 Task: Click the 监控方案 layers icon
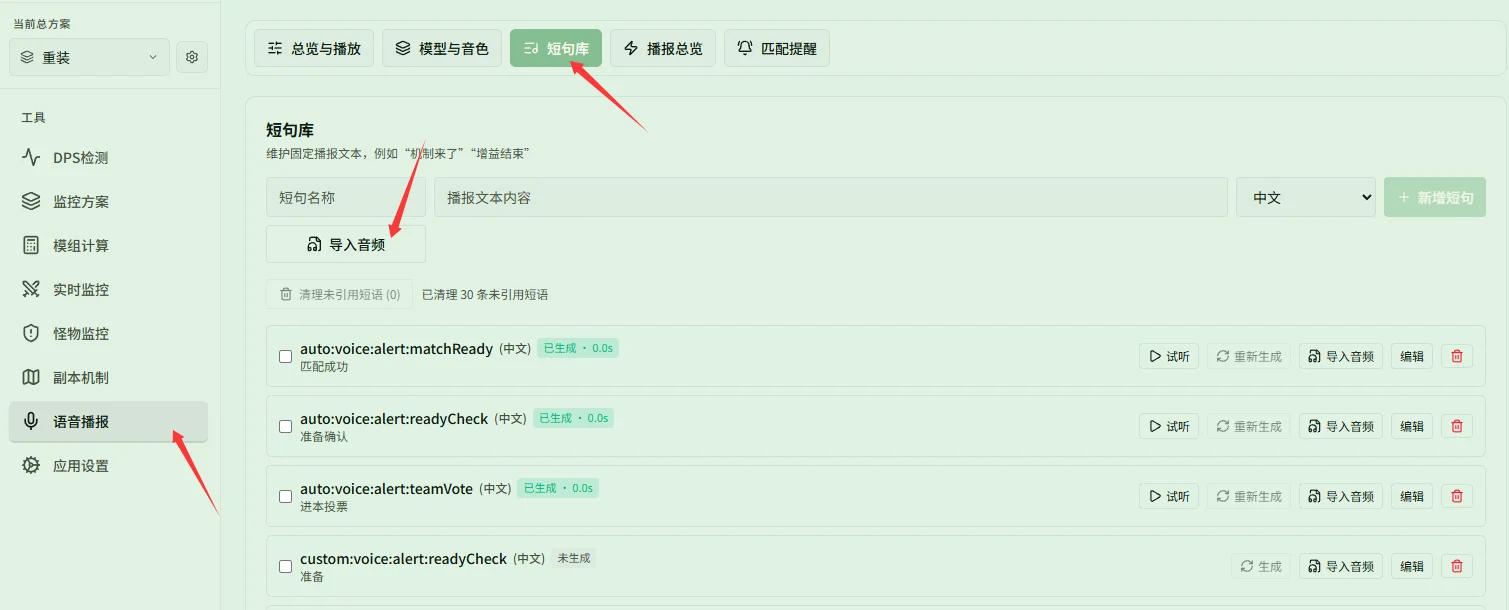[x=31, y=202]
